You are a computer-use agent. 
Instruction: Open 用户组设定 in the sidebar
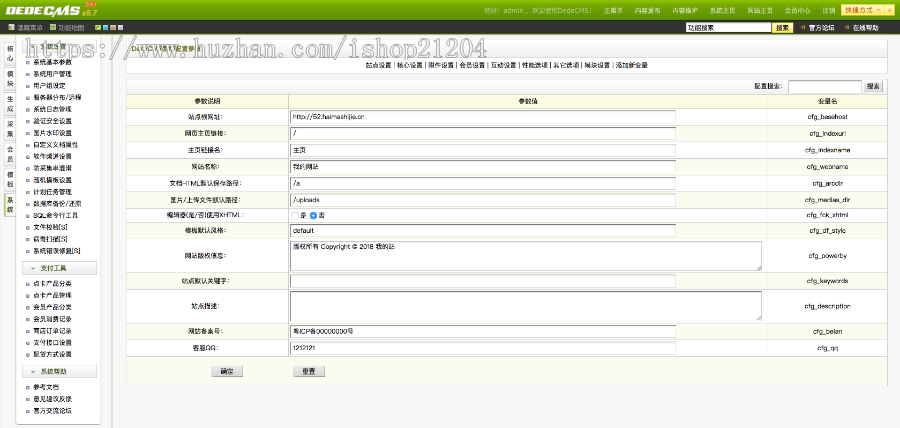pyautogui.click(x=49, y=85)
